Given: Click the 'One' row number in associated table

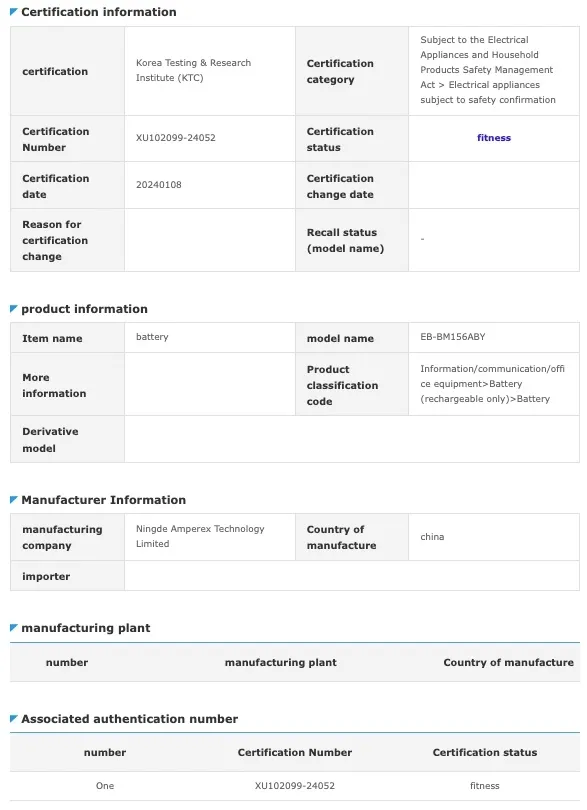Looking at the screenshot, I should [x=105, y=786].
